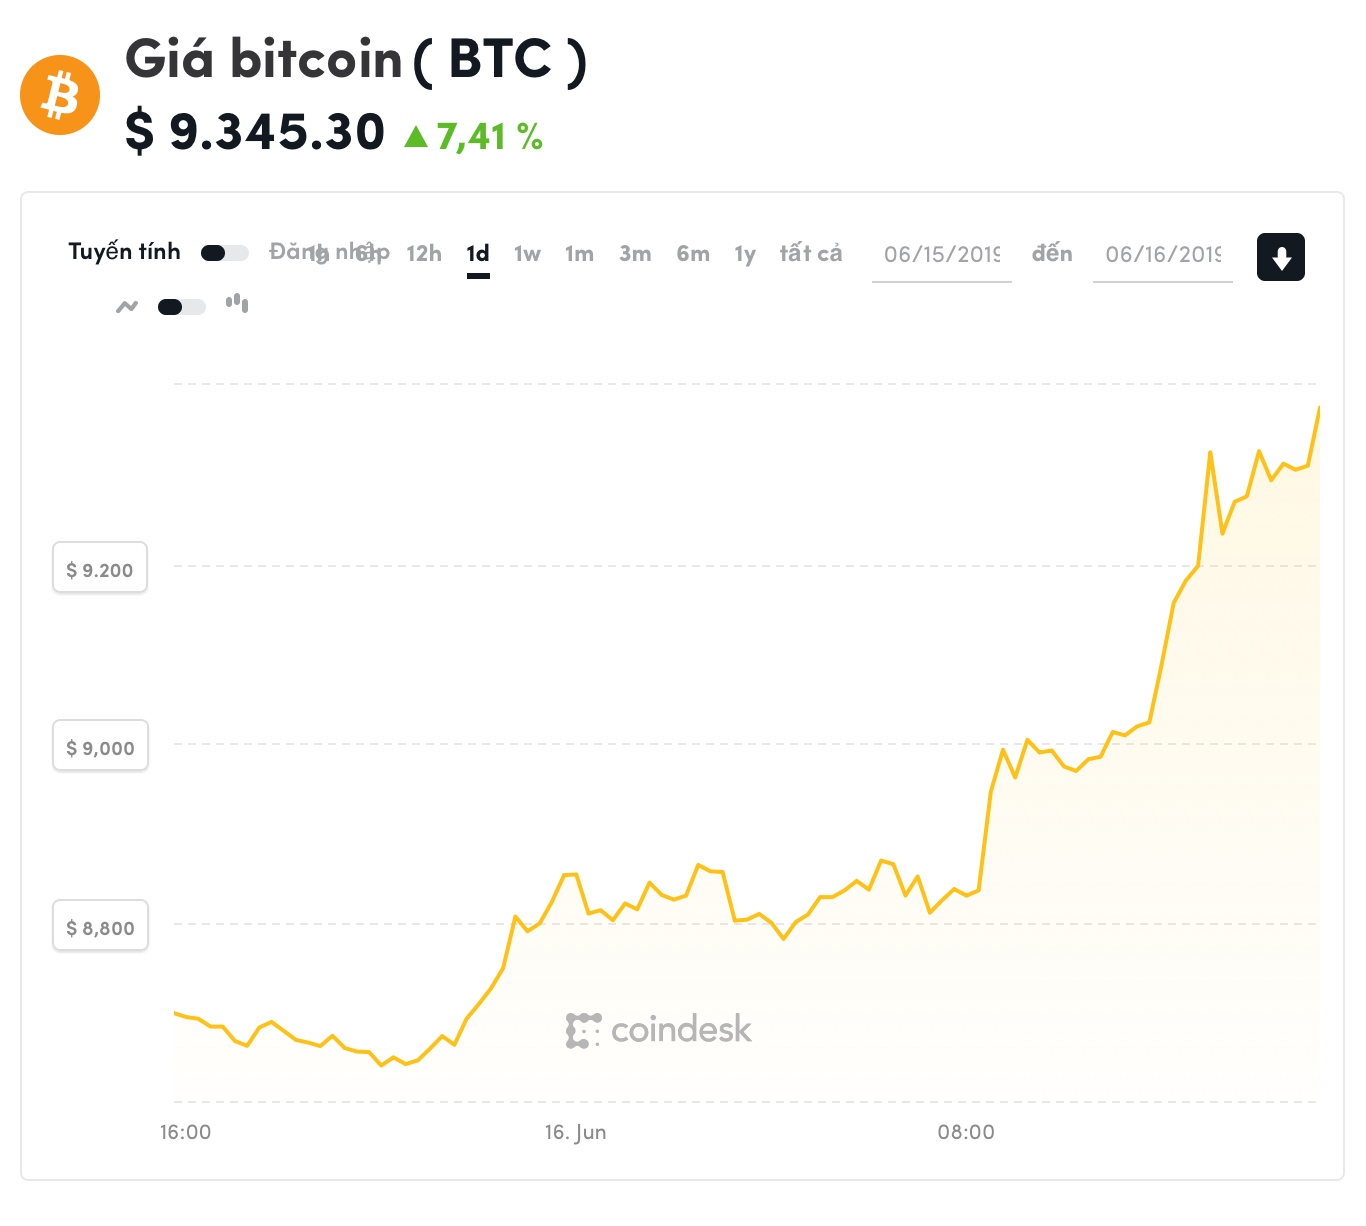Open the 06/15/2019 start date field
The height and width of the screenshot is (1226, 1366).
point(942,255)
